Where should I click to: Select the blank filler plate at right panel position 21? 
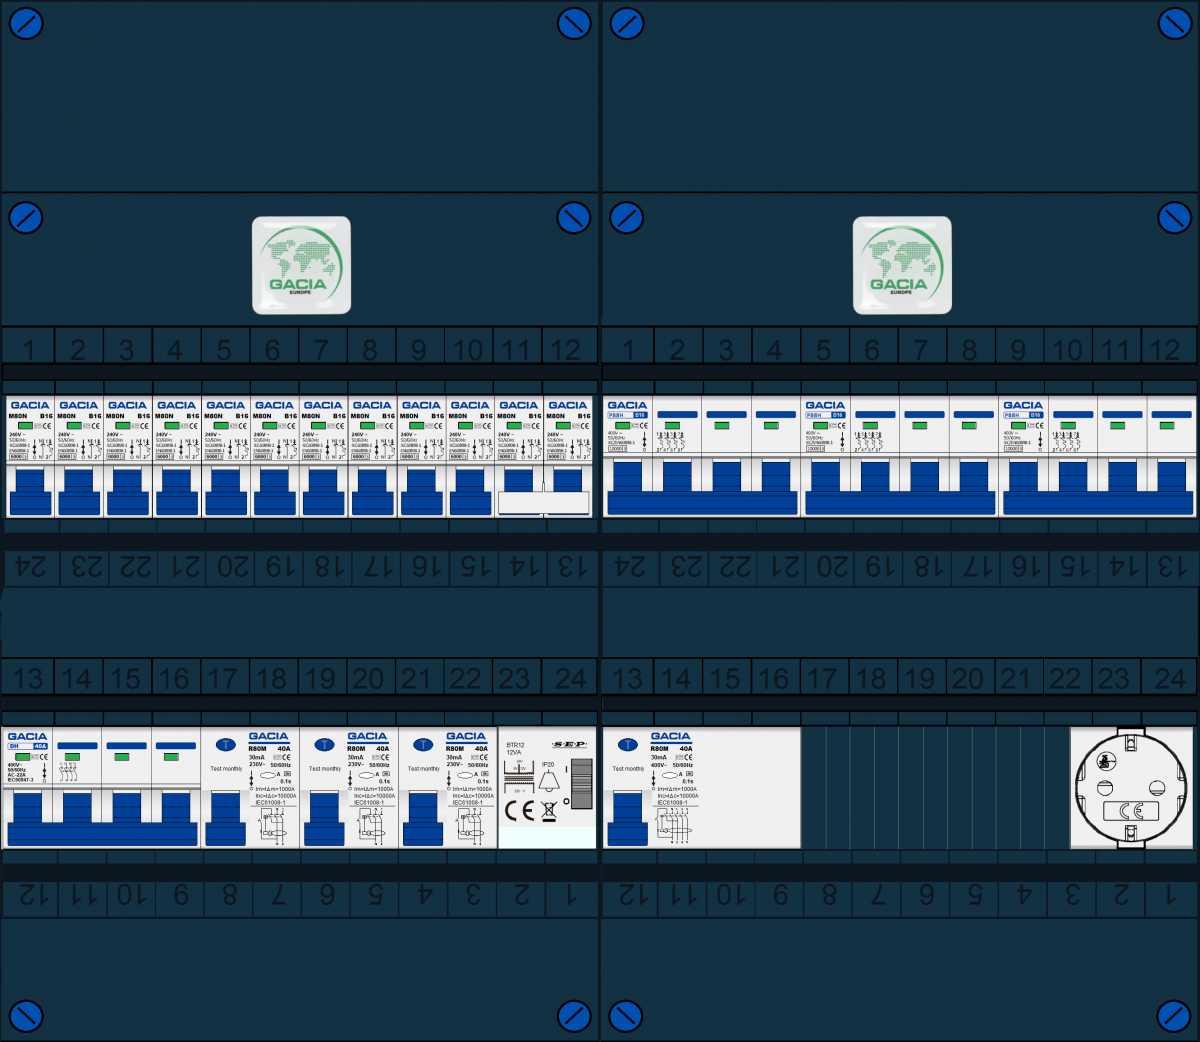(x=1021, y=788)
